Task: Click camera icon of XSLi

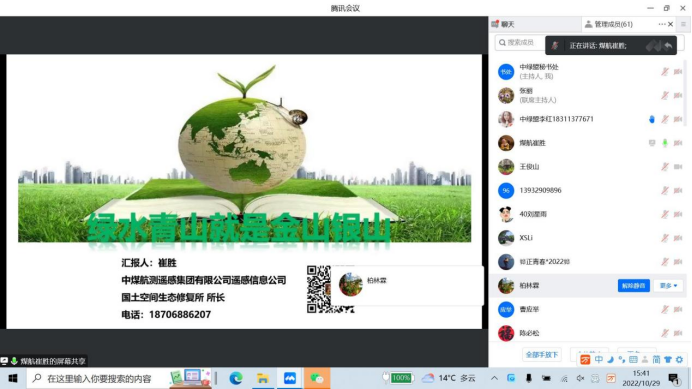Action: [678, 238]
